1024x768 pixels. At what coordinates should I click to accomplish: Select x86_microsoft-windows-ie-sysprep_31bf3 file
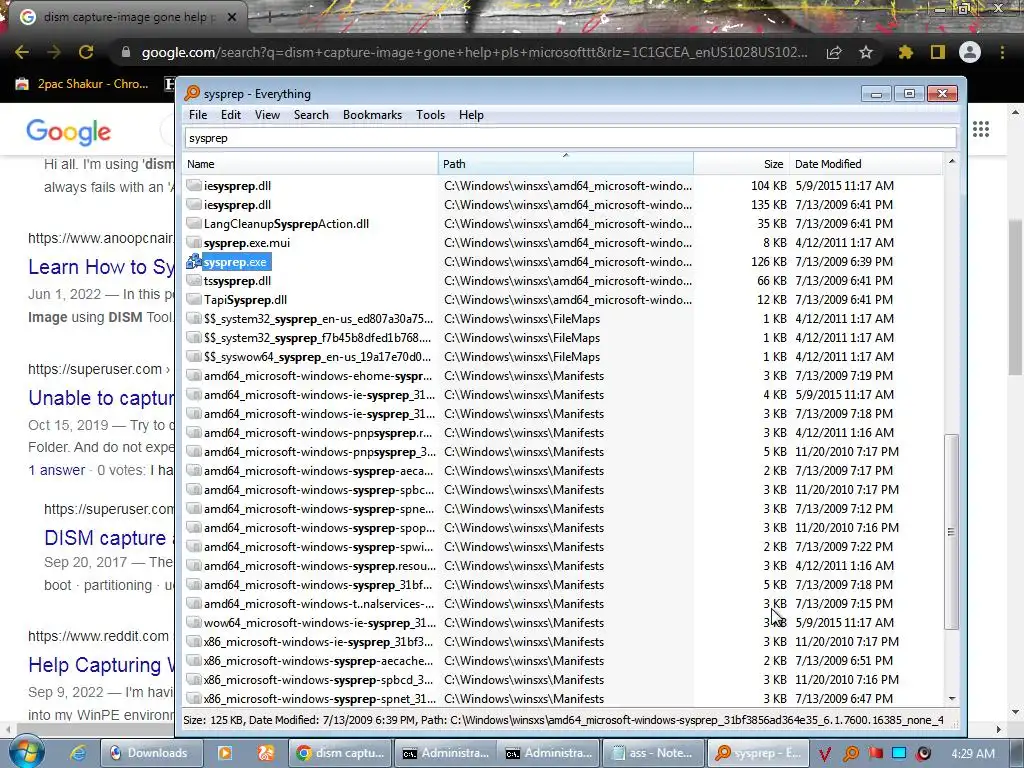click(x=317, y=641)
